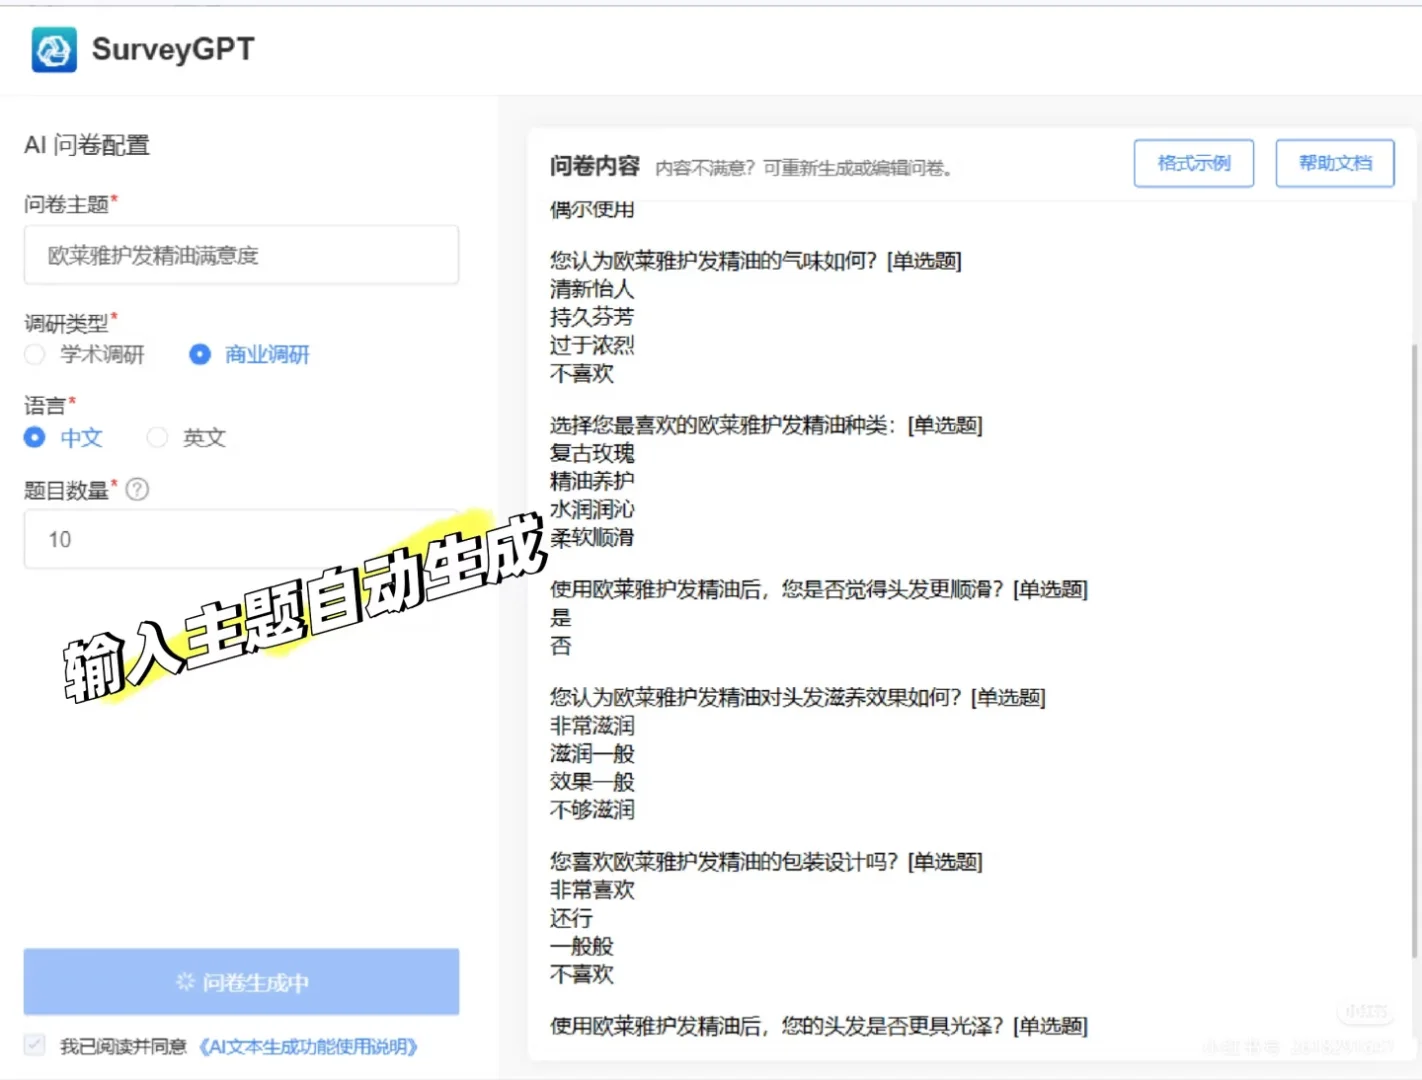Click the option 非常滋润
The height and width of the screenshot is (1080, 1422).
pyautogui.click(x=592, y=725)
